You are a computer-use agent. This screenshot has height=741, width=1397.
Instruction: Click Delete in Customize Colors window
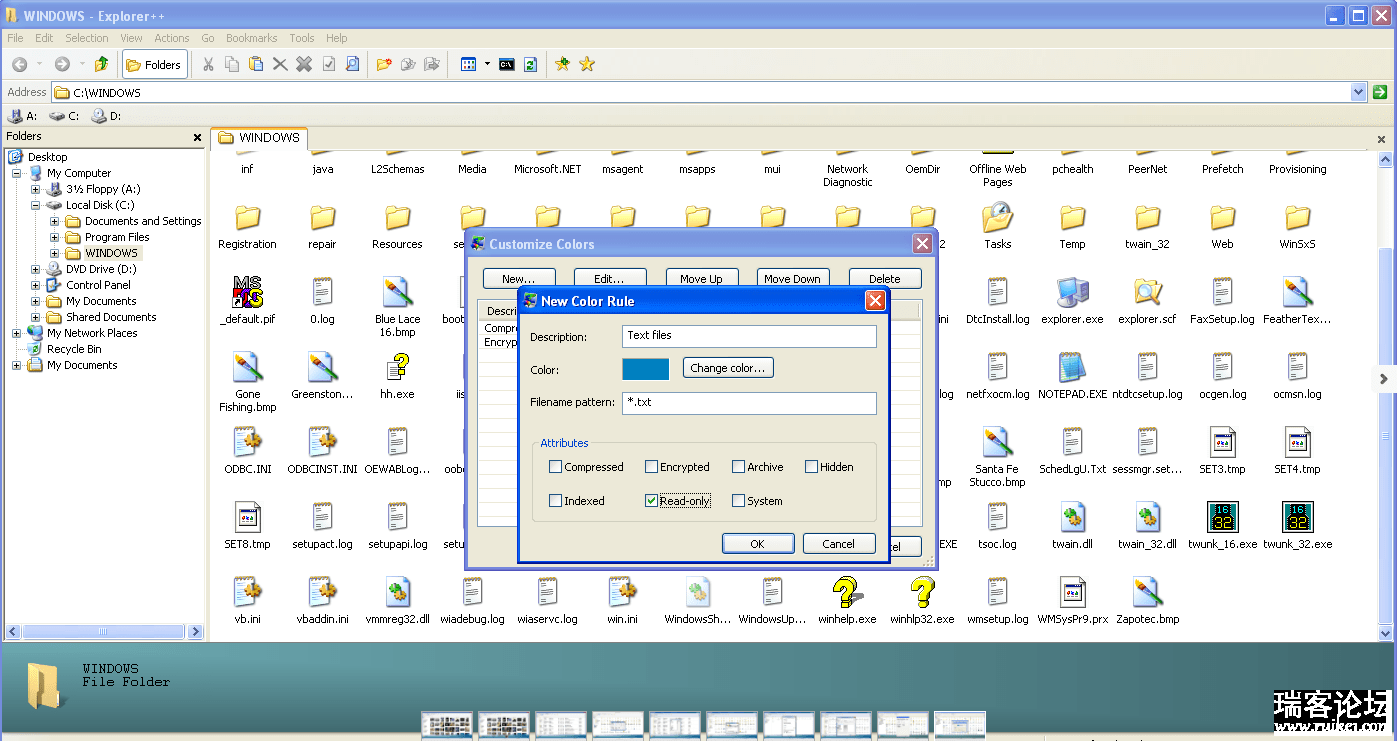(885, 279)
